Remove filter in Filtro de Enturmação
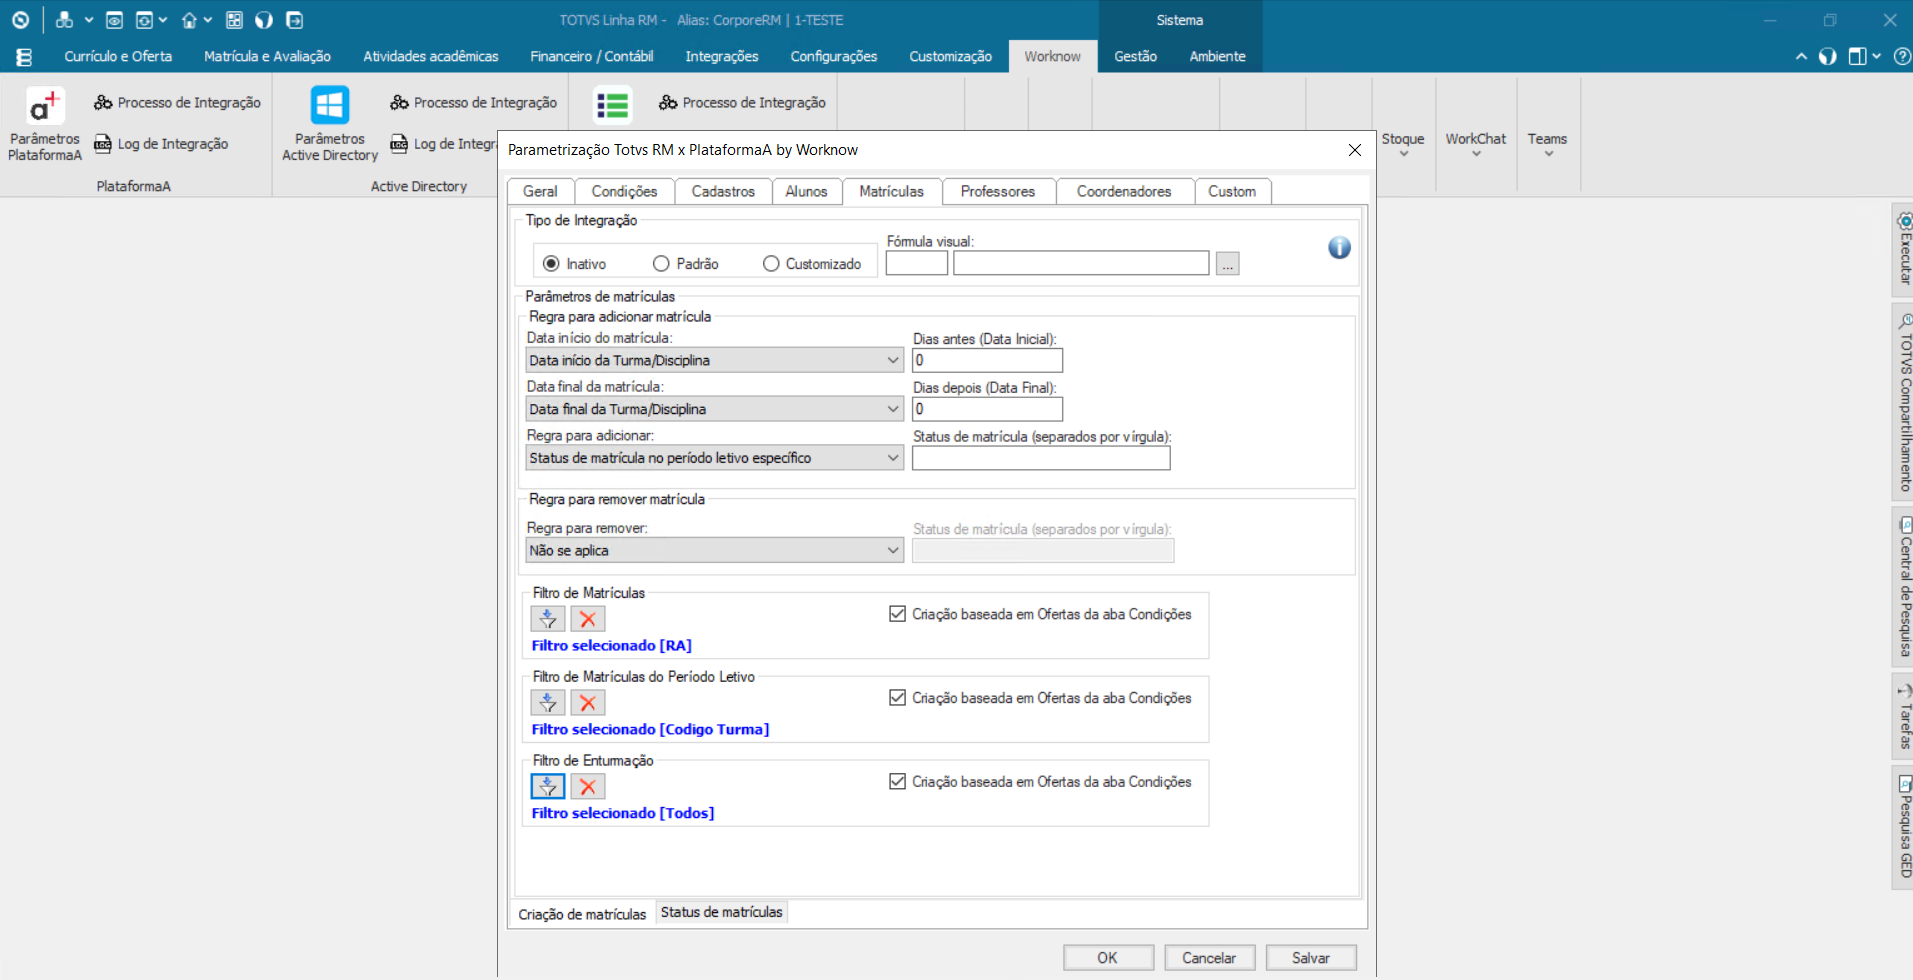The image size is (1913, 980). [x=588, y=787]
